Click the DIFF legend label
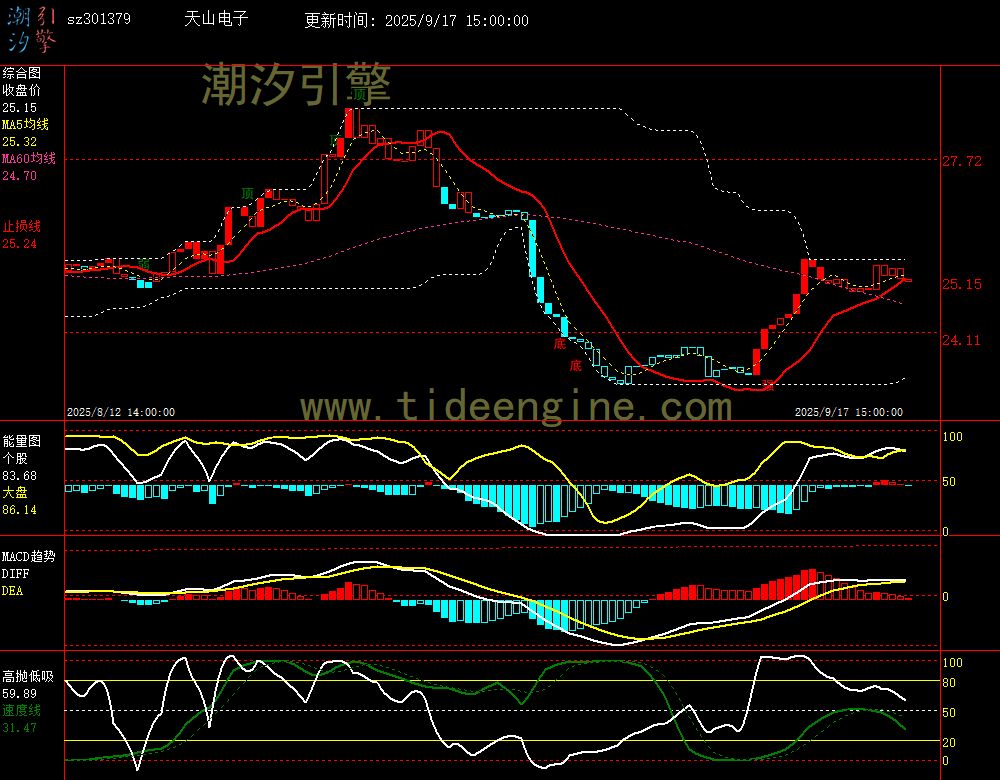The width and height of the screenshot is (1000, 780). (15, 574)
